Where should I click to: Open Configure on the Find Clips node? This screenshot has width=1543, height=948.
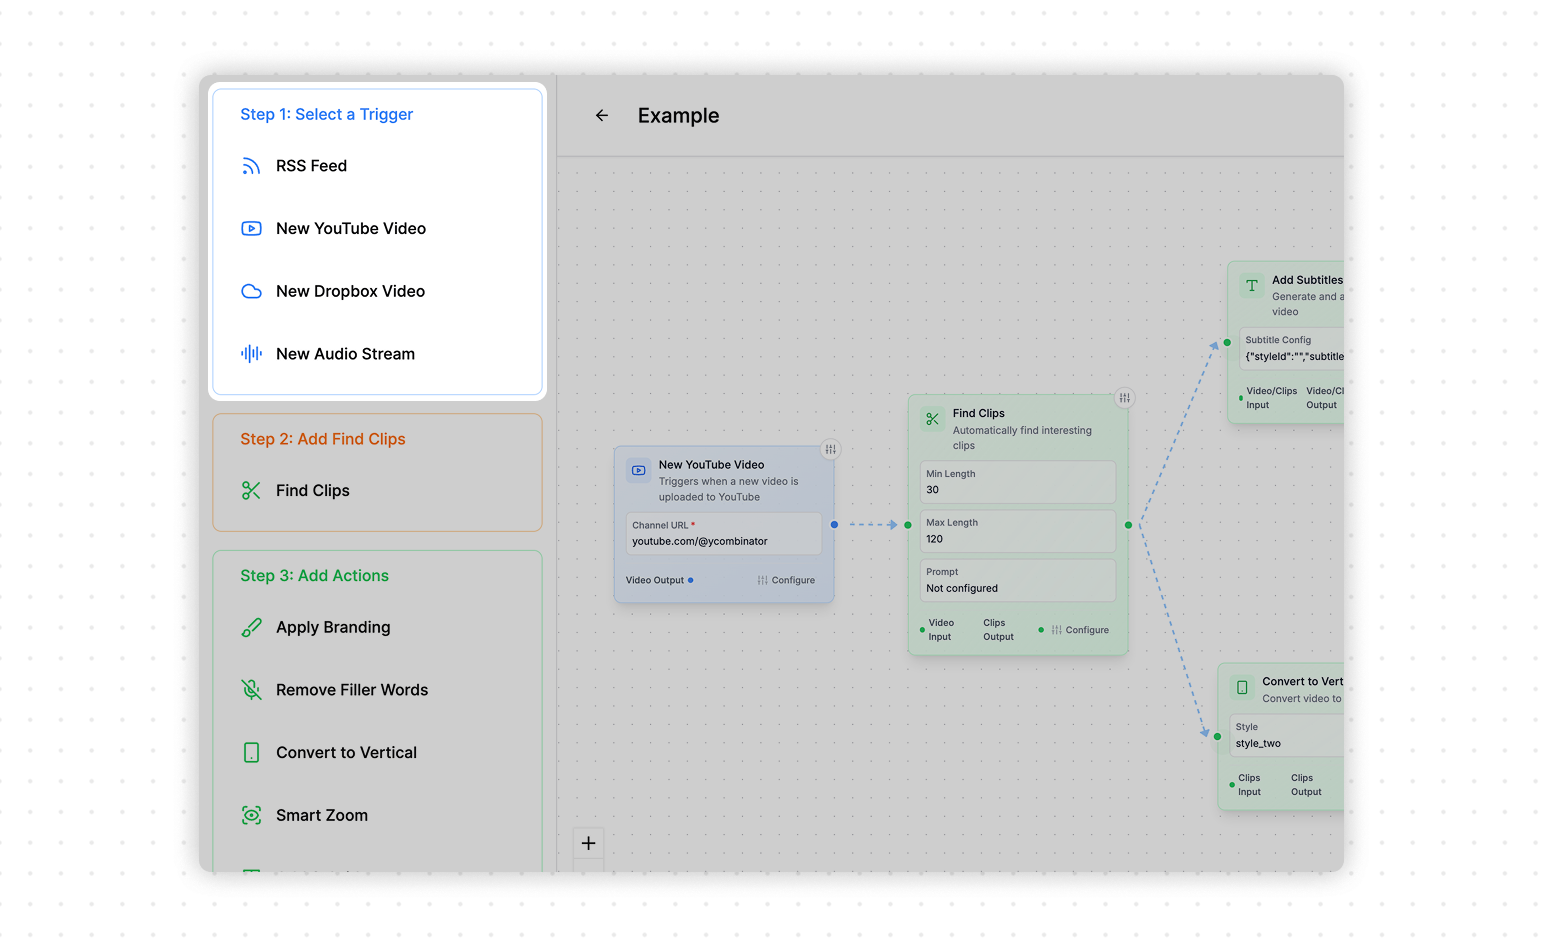[1083, 629]
